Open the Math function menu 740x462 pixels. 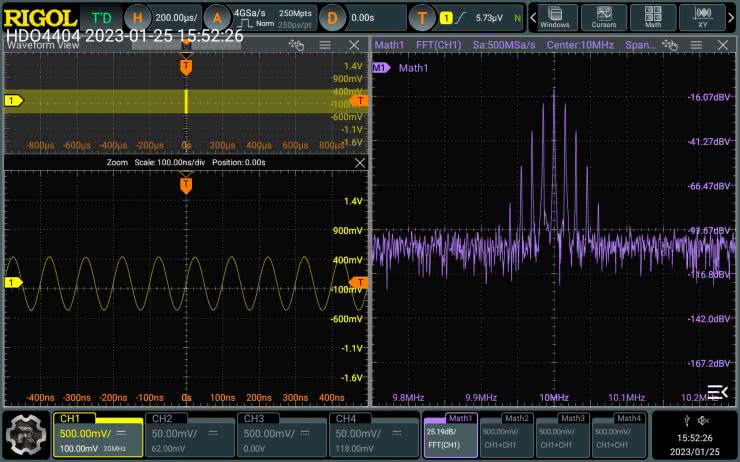653,17
